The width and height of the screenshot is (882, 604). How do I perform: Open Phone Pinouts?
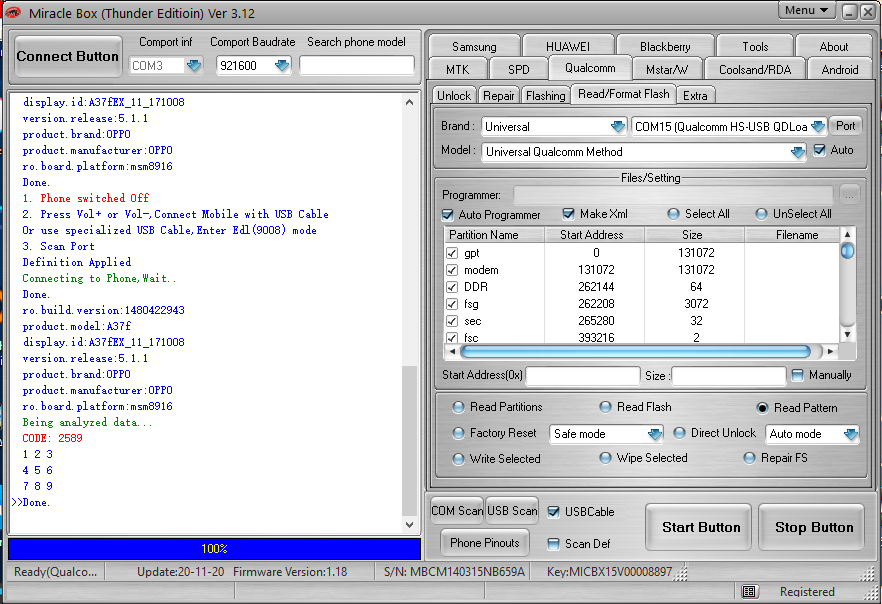tap(484, 543)
